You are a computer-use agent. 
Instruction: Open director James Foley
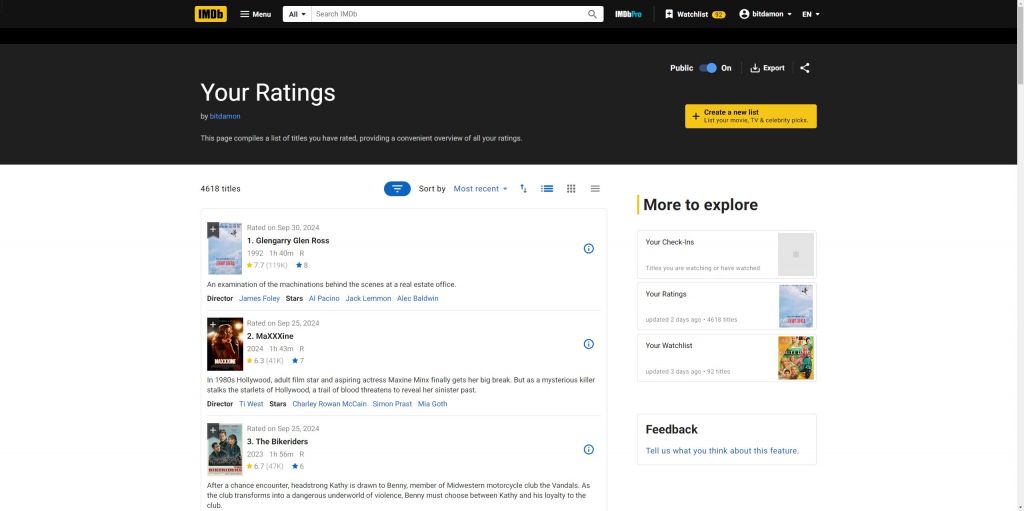tap(259, 299)
